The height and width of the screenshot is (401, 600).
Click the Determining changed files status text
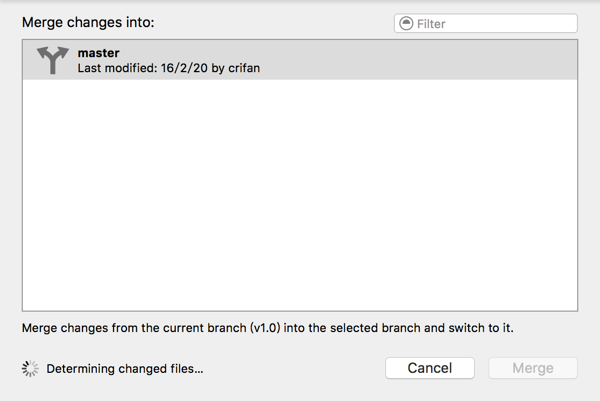(125, 369)
